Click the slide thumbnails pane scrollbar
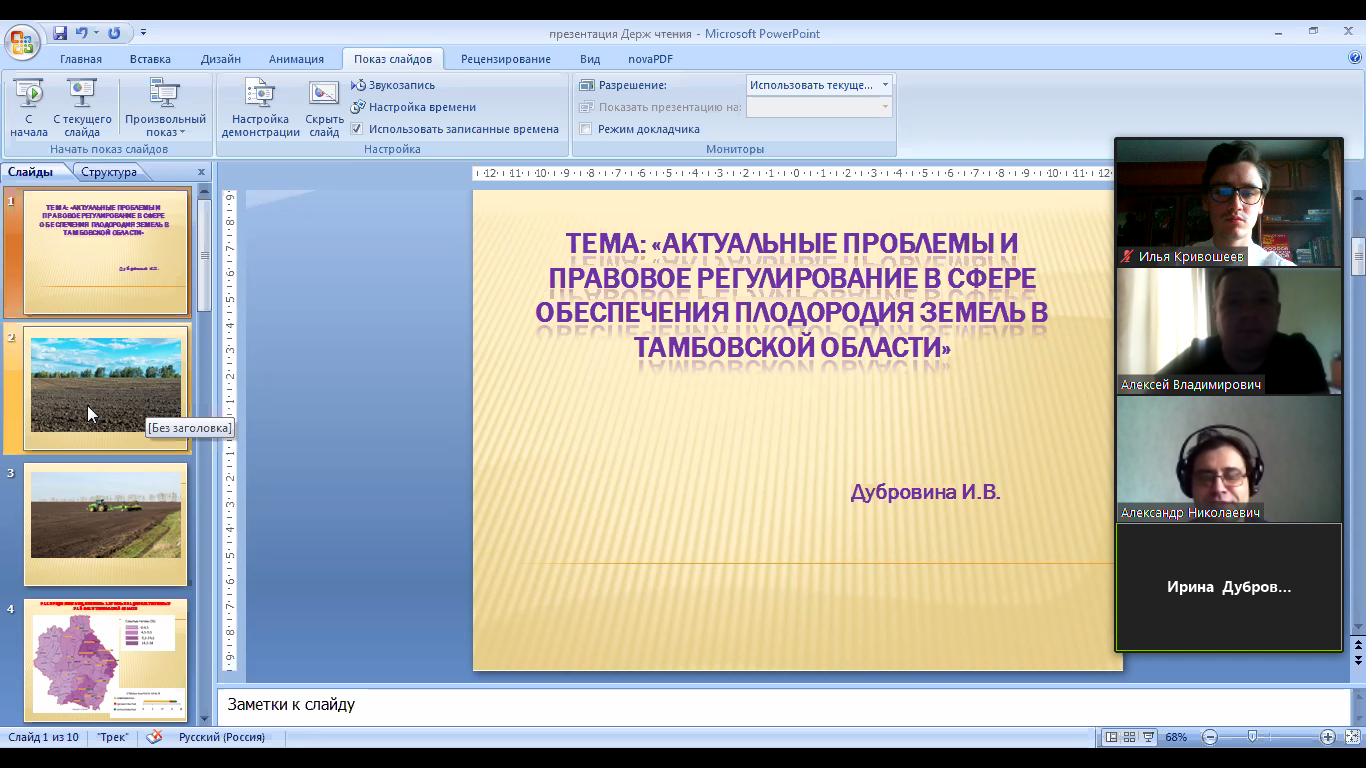The width and height of the screenshot is (1366, 768). [x=204, y=255]
